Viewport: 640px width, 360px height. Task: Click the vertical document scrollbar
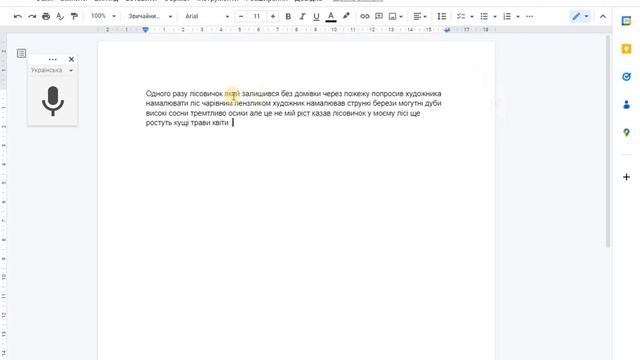click(x=608, y=141)
